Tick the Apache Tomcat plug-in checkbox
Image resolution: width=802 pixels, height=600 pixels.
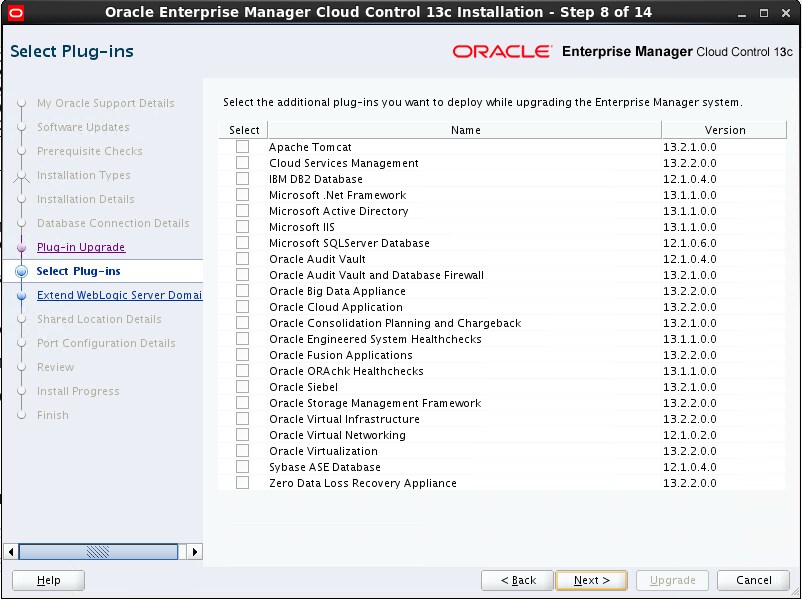[x=242, y=147]
